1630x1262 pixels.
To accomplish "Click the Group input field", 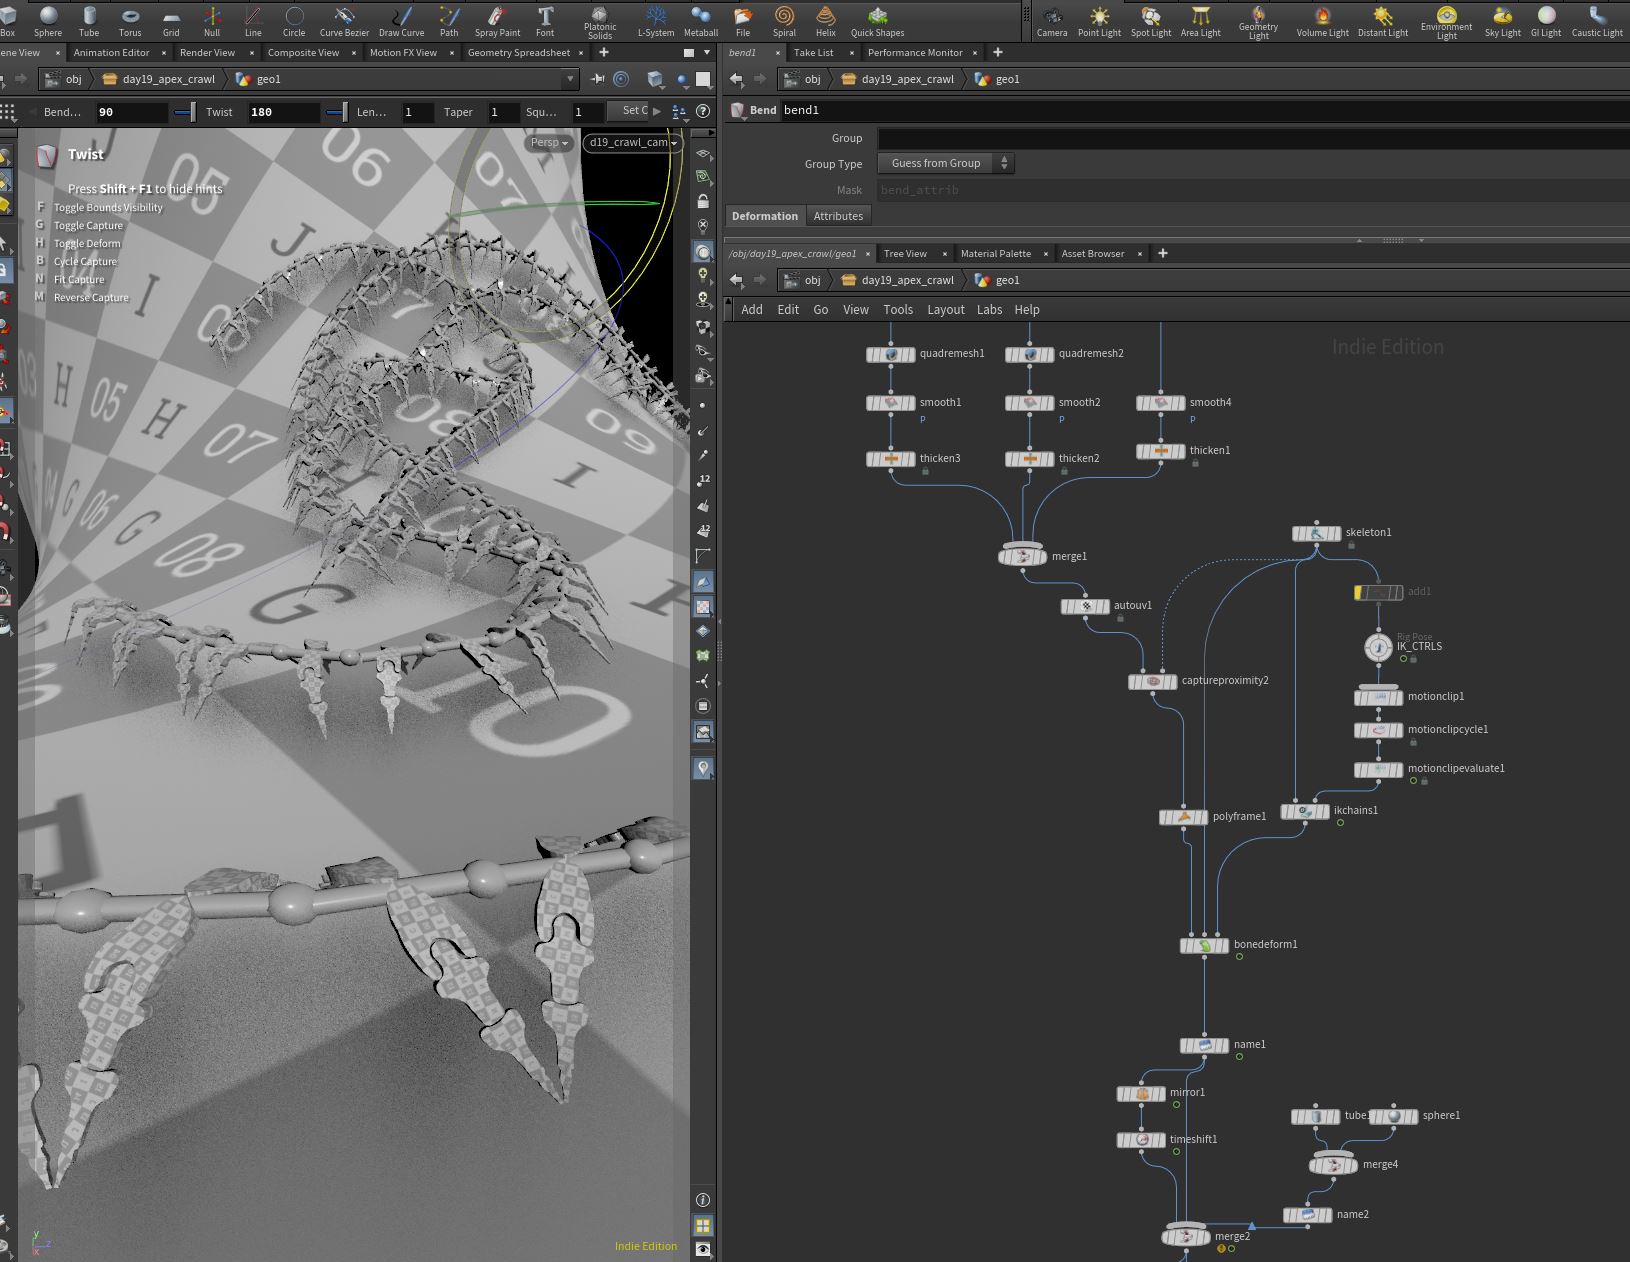I will point(1253,138).
